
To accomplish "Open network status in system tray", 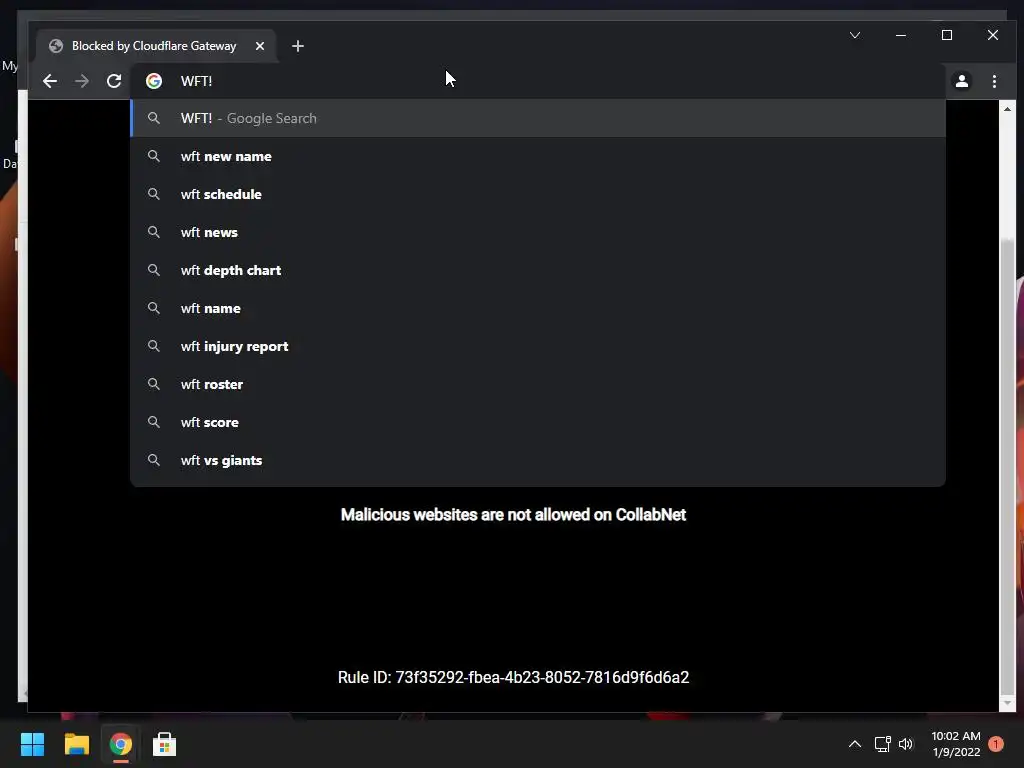I will [x=882, y=744].
